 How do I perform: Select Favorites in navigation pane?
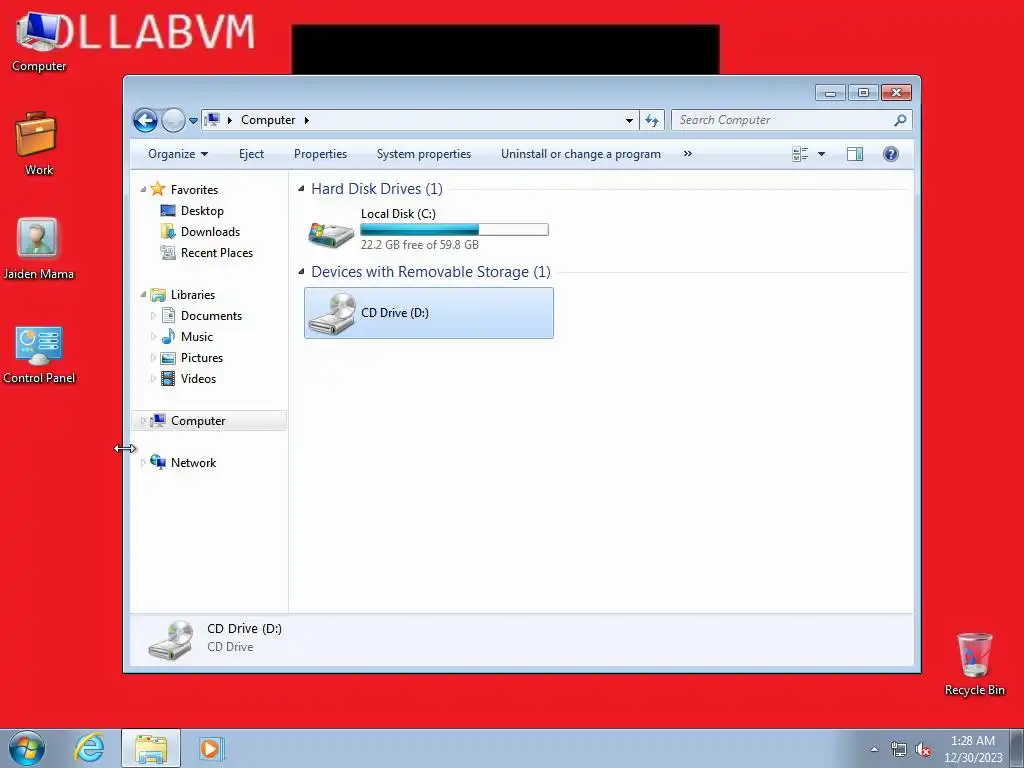(x=194, y=189)
